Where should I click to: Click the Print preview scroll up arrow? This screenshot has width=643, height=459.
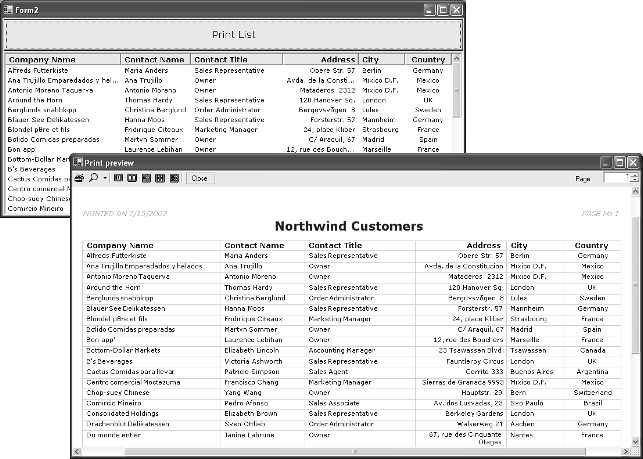[x=636, y=191]
